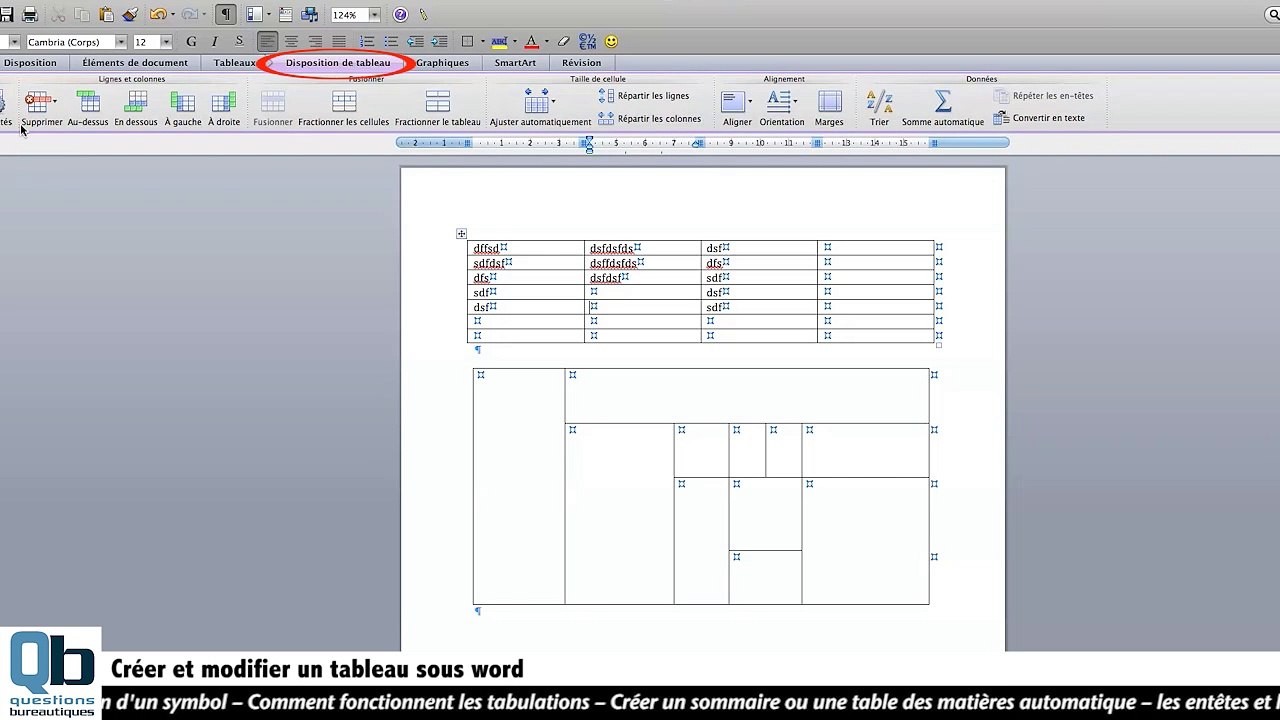Click the pencil icon beside Help
This screenshot has width=1280, height=720.
(x=423, y=15)
